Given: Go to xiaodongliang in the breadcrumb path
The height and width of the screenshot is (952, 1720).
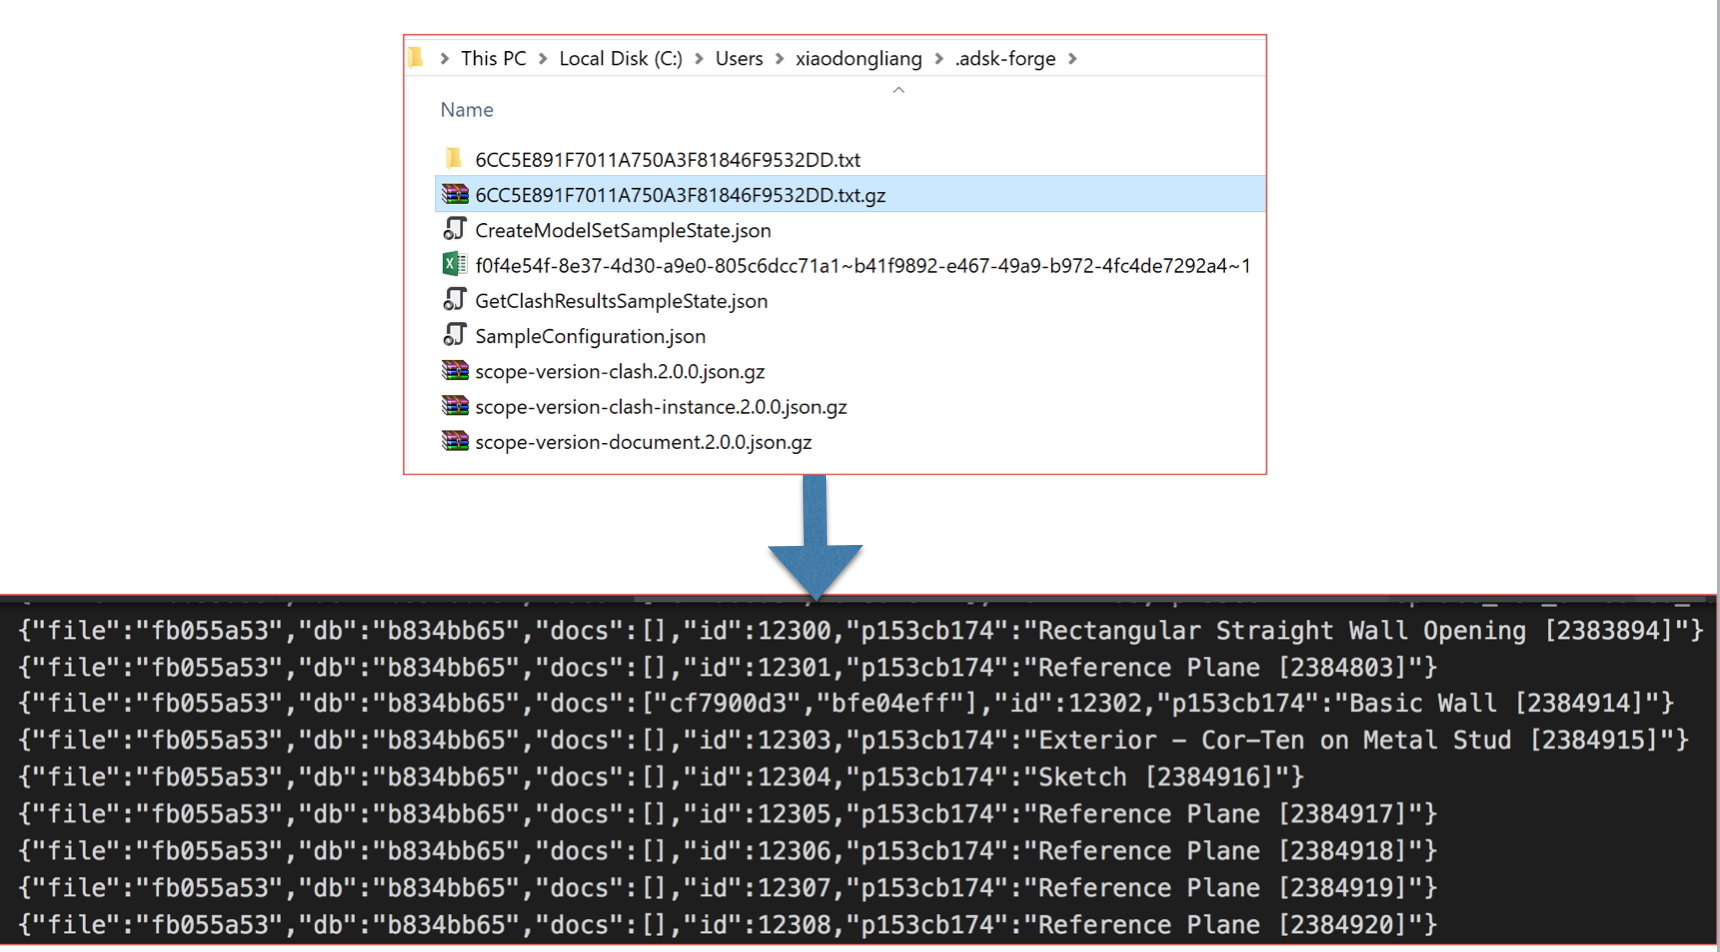Looking at the screenshot, I should (x=858, y=58).
